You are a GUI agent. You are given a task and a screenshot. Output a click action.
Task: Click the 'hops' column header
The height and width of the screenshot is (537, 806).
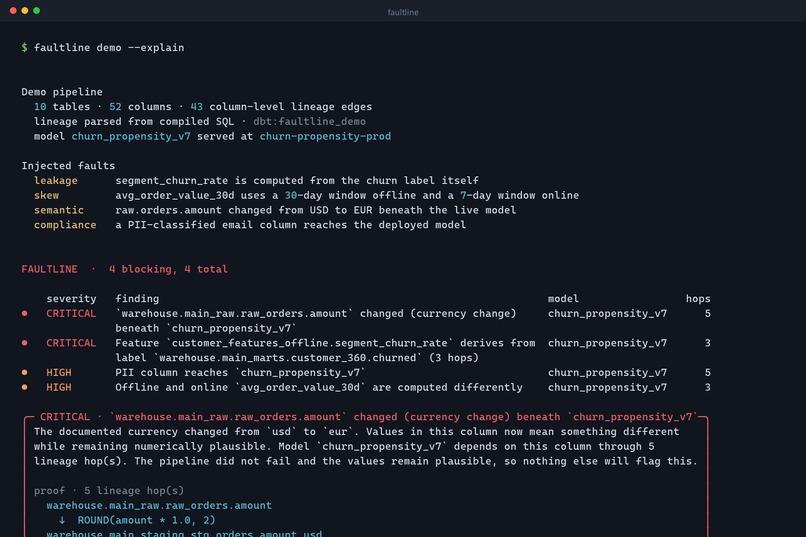point(698,299)
